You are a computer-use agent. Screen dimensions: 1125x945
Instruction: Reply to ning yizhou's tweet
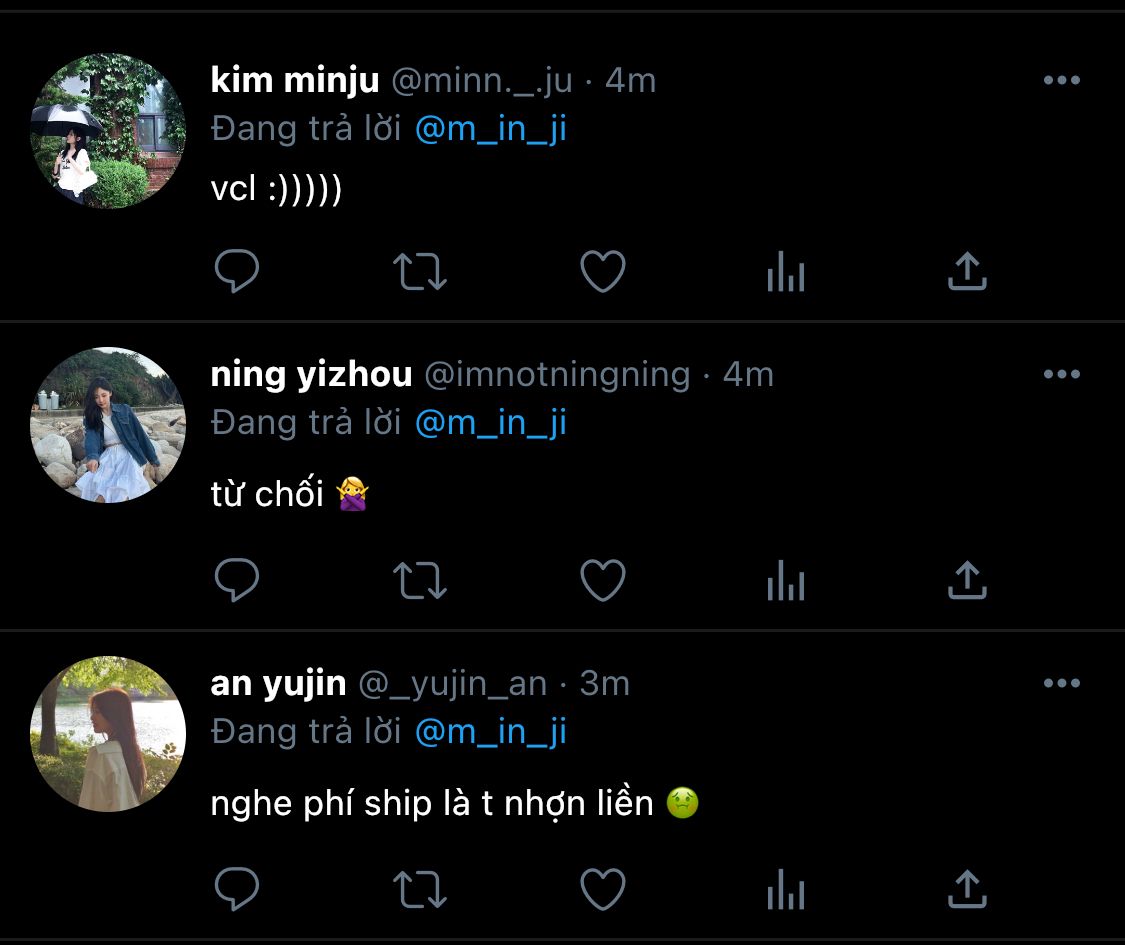tap(237, 579)
